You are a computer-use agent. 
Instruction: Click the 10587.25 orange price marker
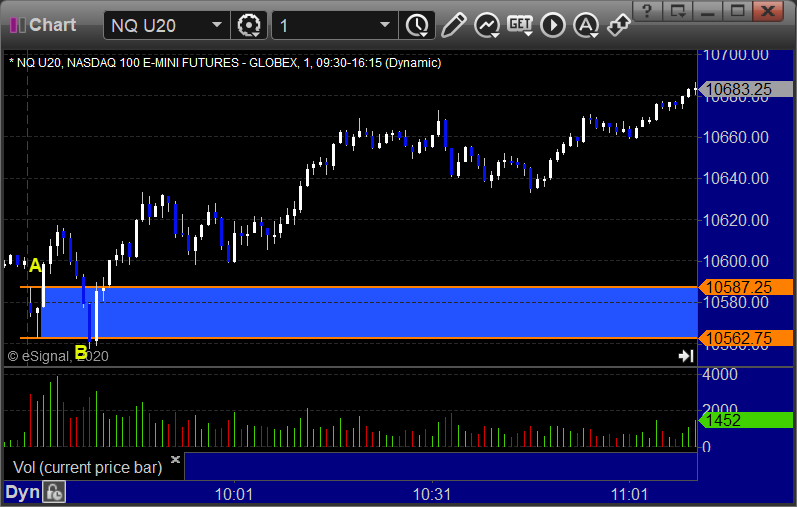point(746,287)
